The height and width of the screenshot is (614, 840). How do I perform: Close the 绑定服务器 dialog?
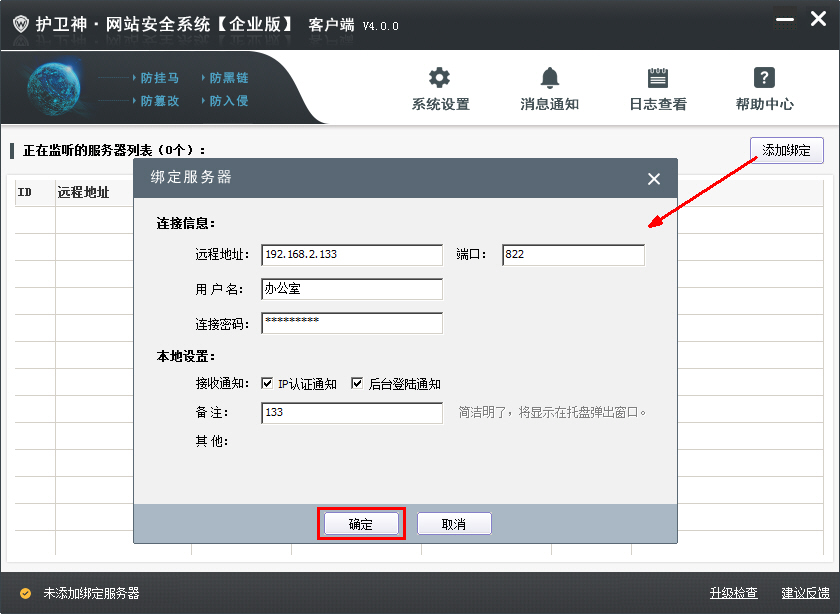tap(654, 179)
